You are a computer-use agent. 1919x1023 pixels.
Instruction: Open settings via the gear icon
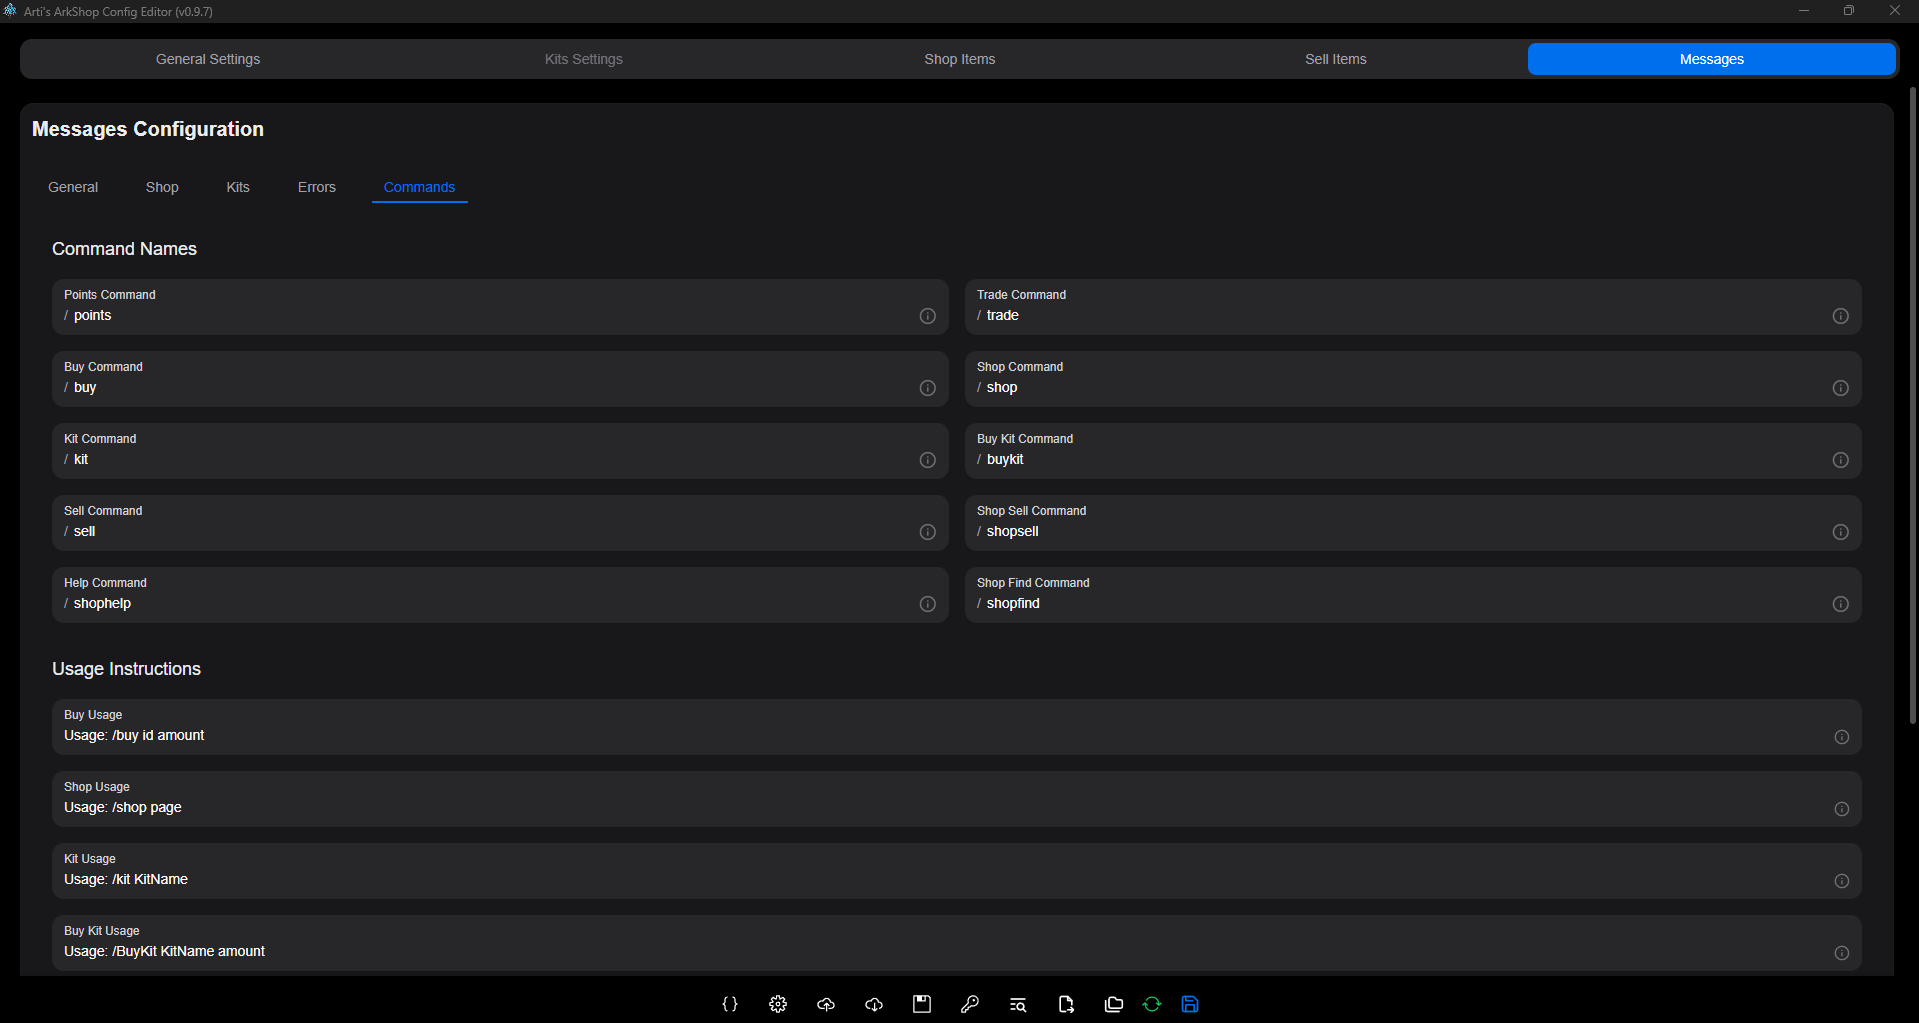click(x=778, y=1004)
